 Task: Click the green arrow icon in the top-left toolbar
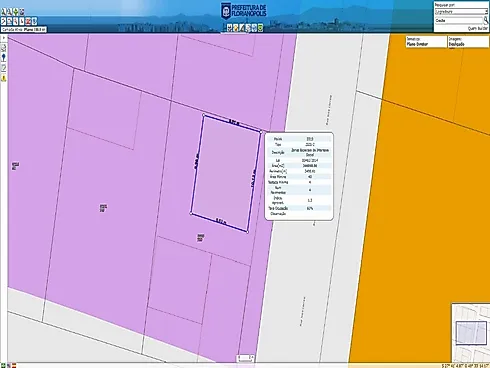tap(16, 12)
